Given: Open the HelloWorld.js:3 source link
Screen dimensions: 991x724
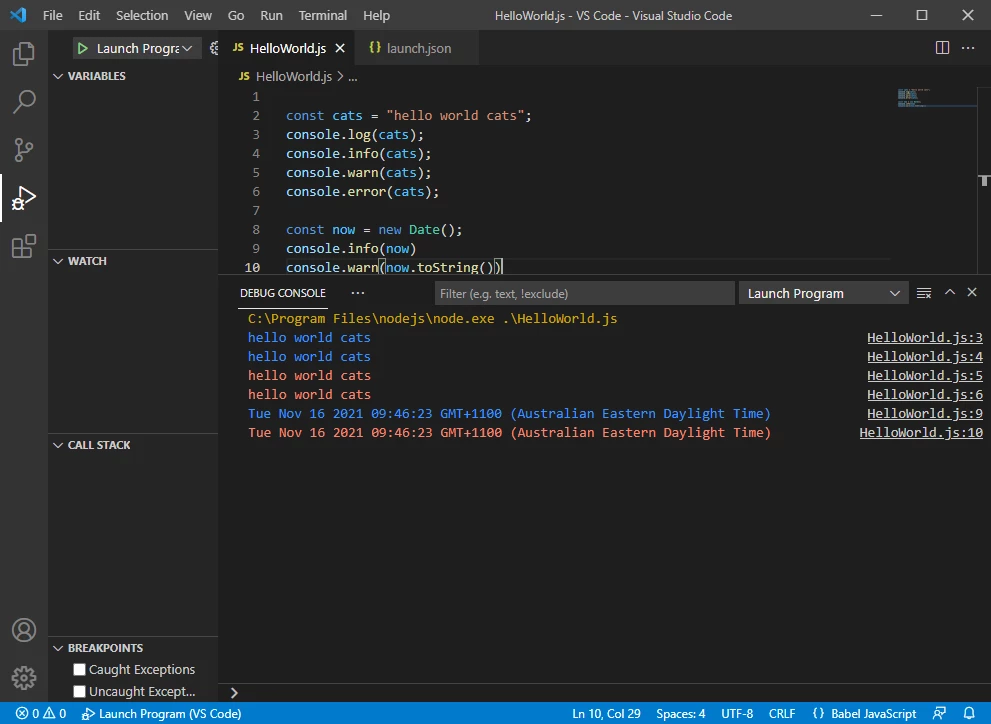Looking at the screenshot, I should tap(925, 337).
